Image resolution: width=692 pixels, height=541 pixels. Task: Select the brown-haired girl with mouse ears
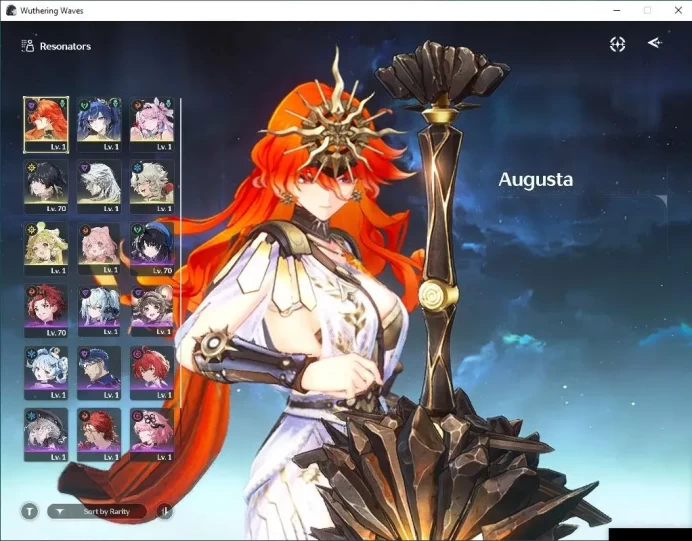152,311
